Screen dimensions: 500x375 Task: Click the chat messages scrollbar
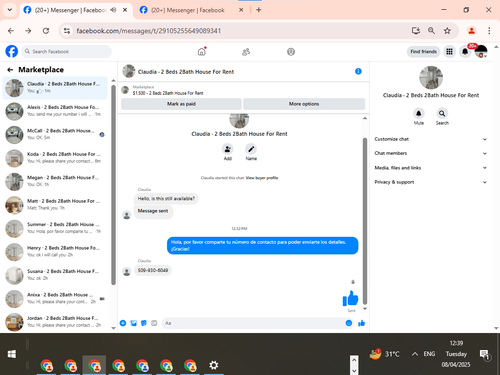[x=365, y=221]
